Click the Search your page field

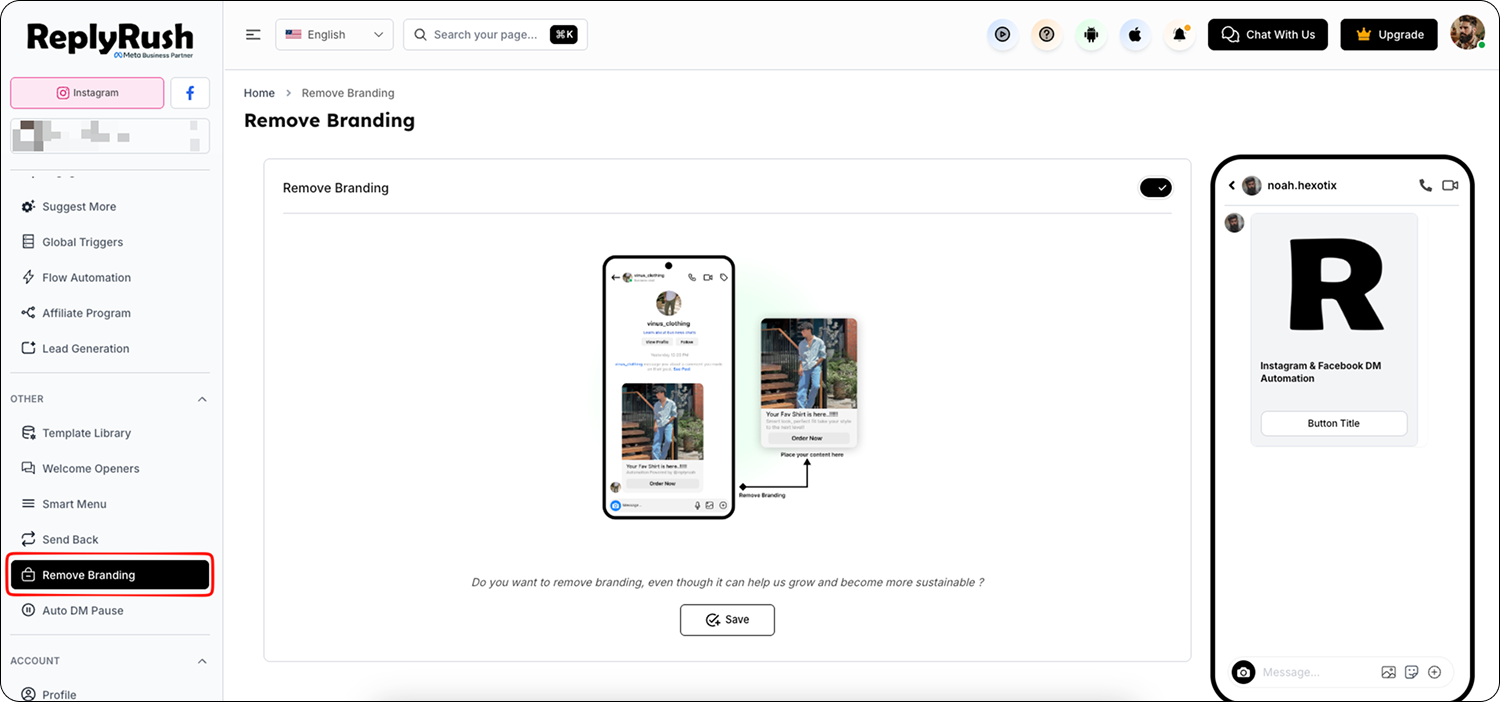(495, 34)
